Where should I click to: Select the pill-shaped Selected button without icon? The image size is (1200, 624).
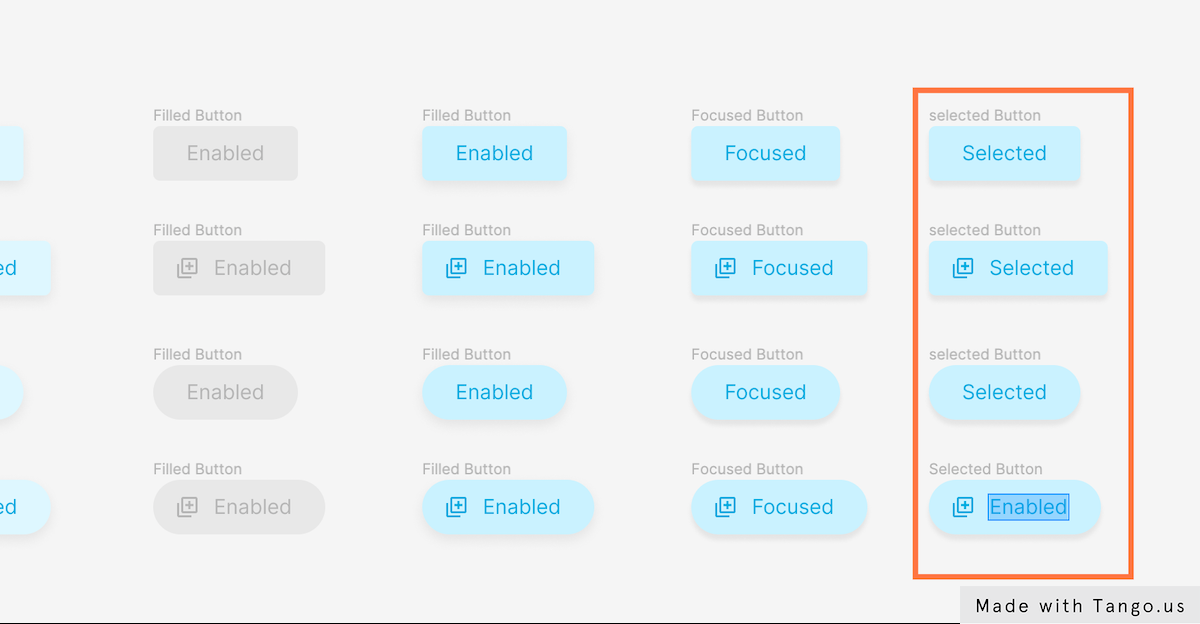pos(1004,392)
